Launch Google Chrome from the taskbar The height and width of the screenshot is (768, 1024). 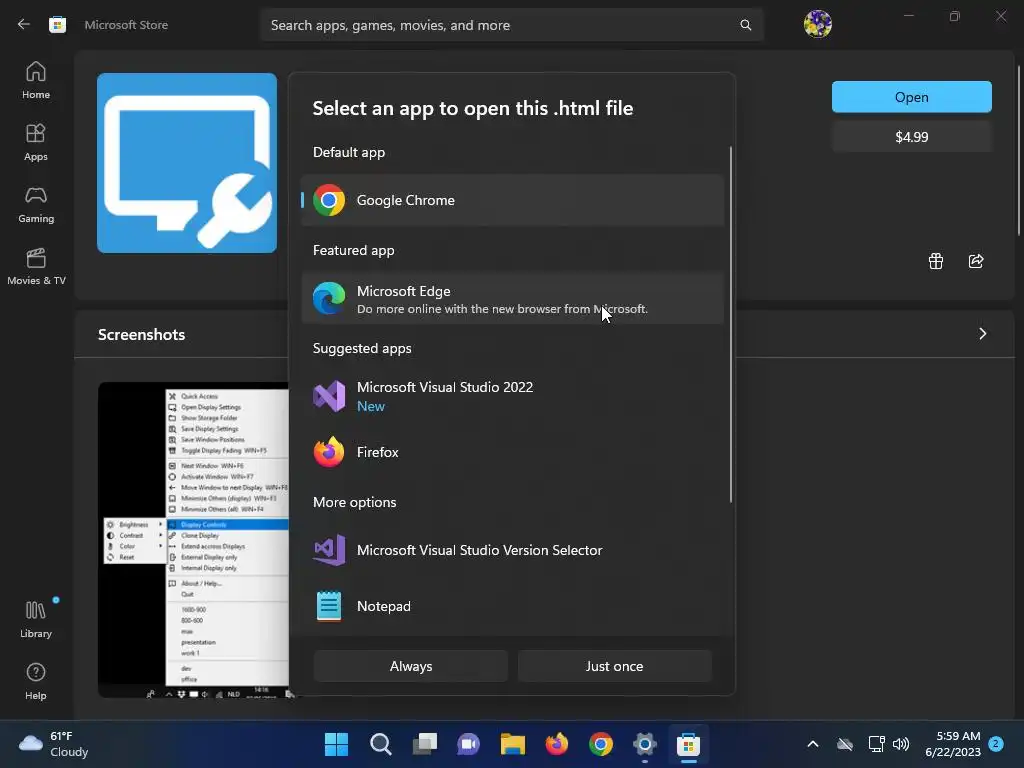tap(601, 744)
